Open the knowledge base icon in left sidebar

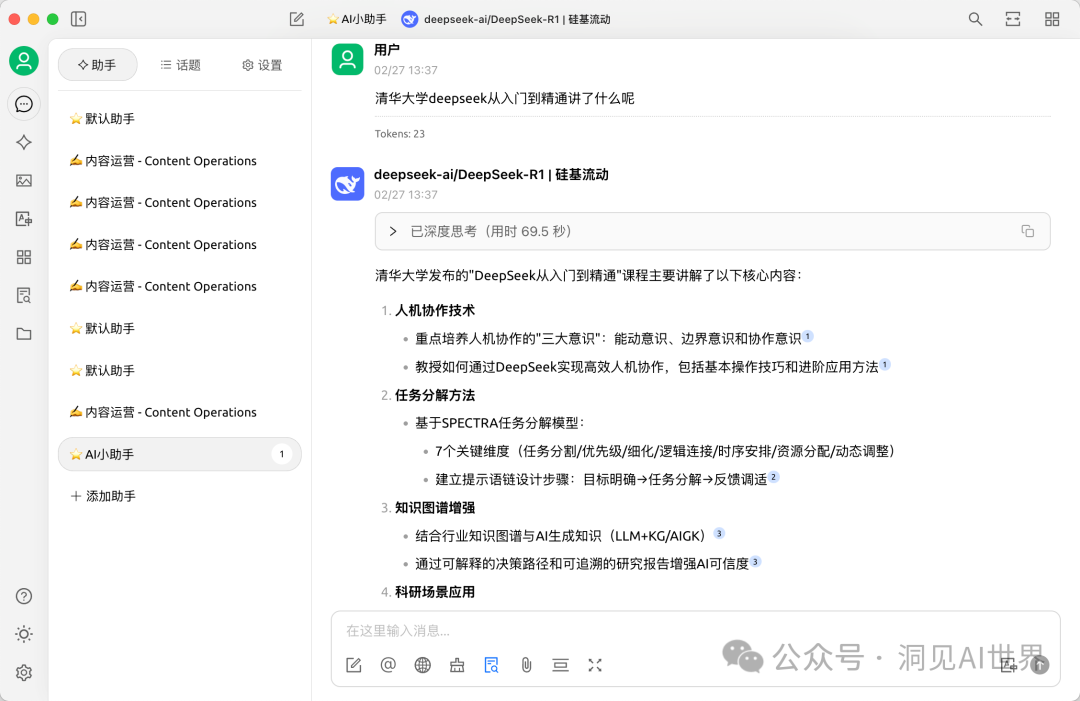[24, 296]
